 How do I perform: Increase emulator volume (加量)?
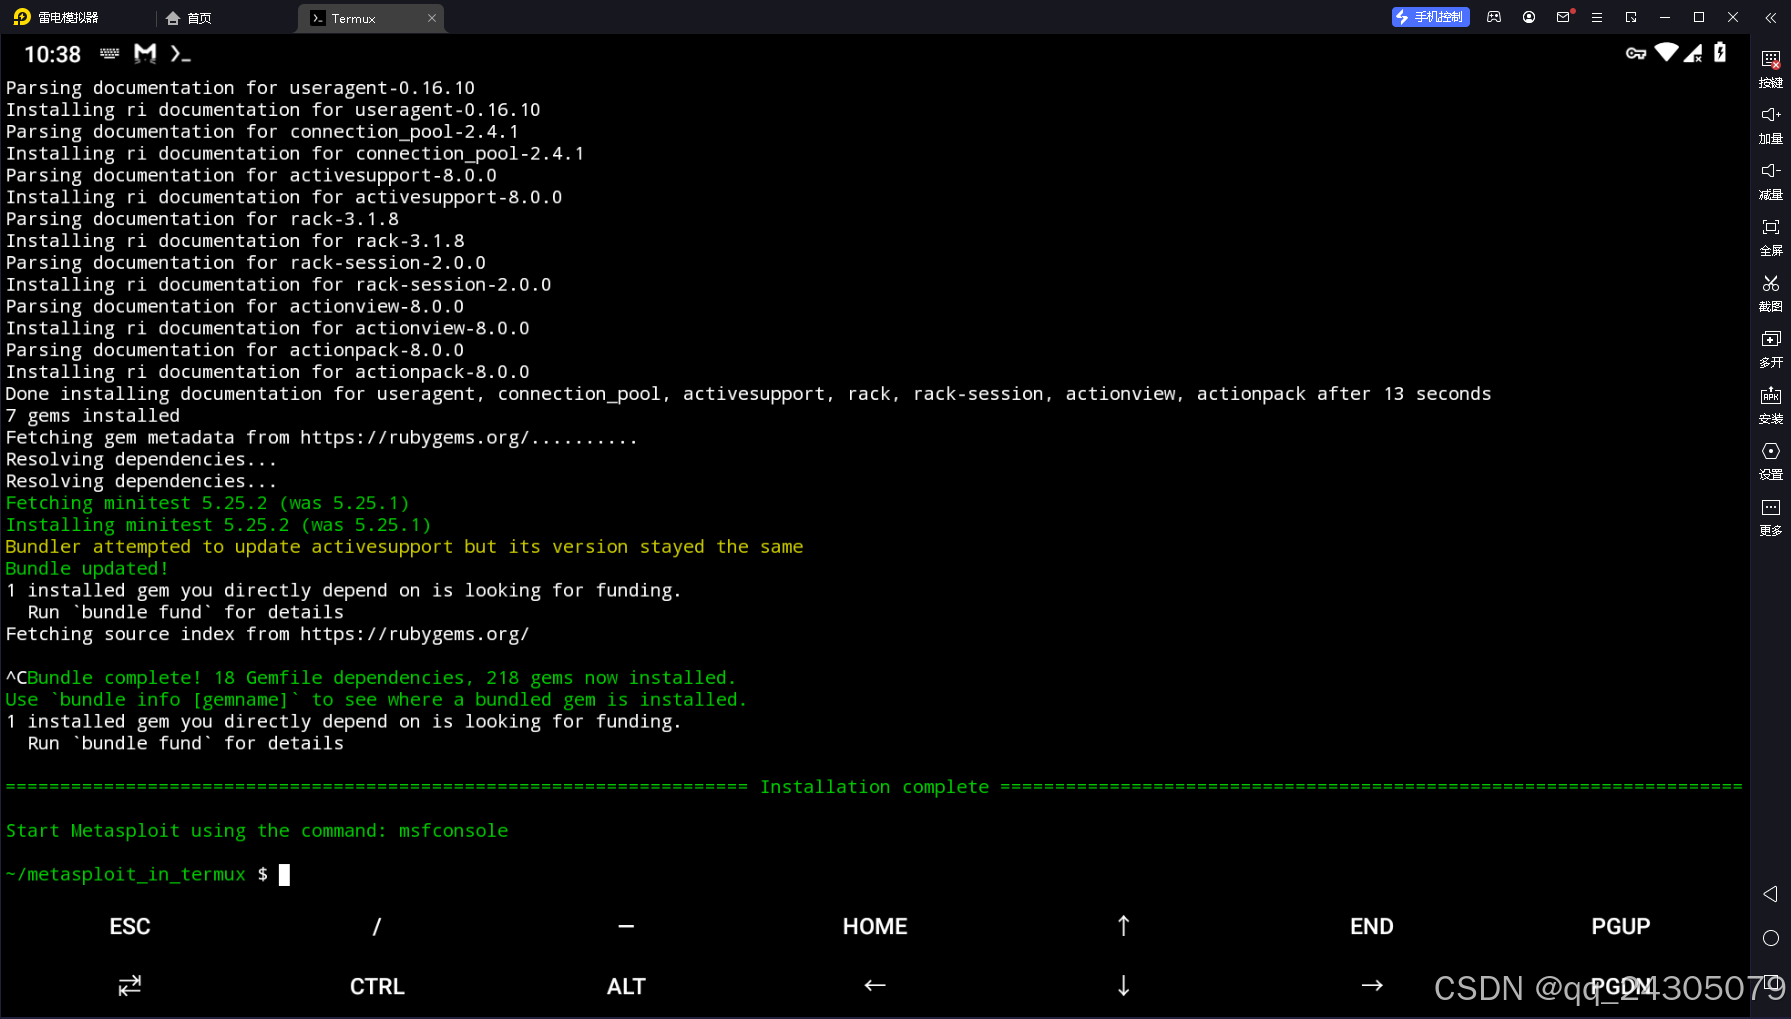pos(1770,125)
